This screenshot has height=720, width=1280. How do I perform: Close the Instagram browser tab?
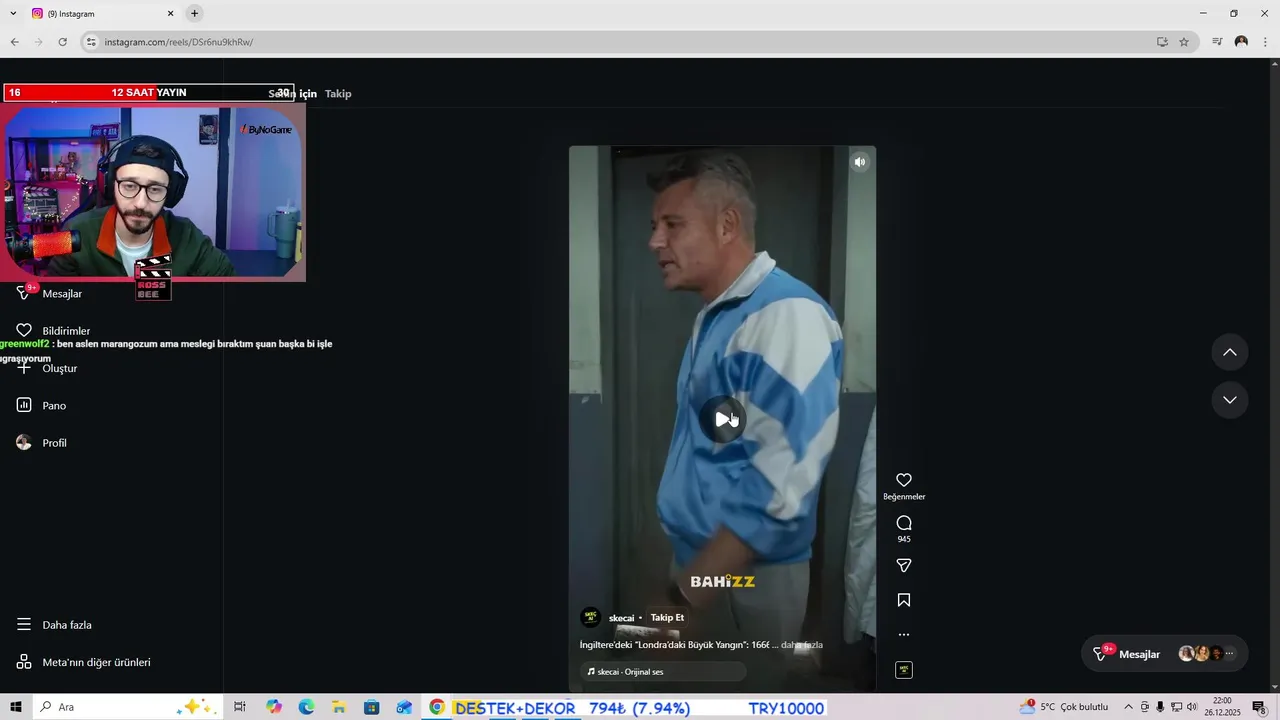(170, 14)
